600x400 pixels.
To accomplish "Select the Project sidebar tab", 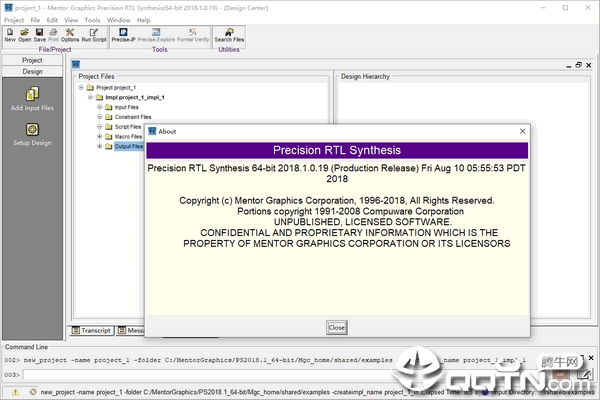I will (x=32, y=60).
